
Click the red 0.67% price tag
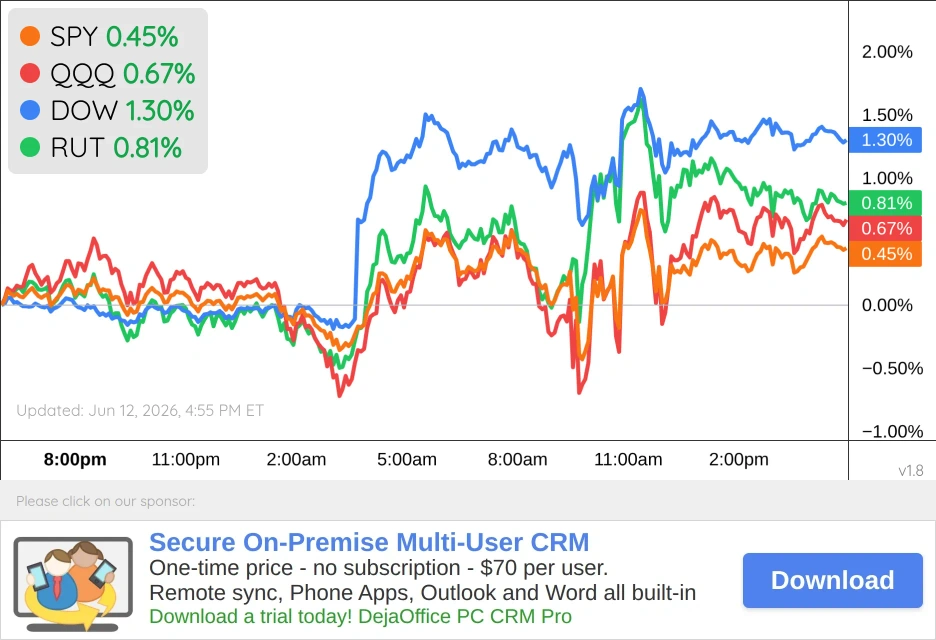click(885, 228)
